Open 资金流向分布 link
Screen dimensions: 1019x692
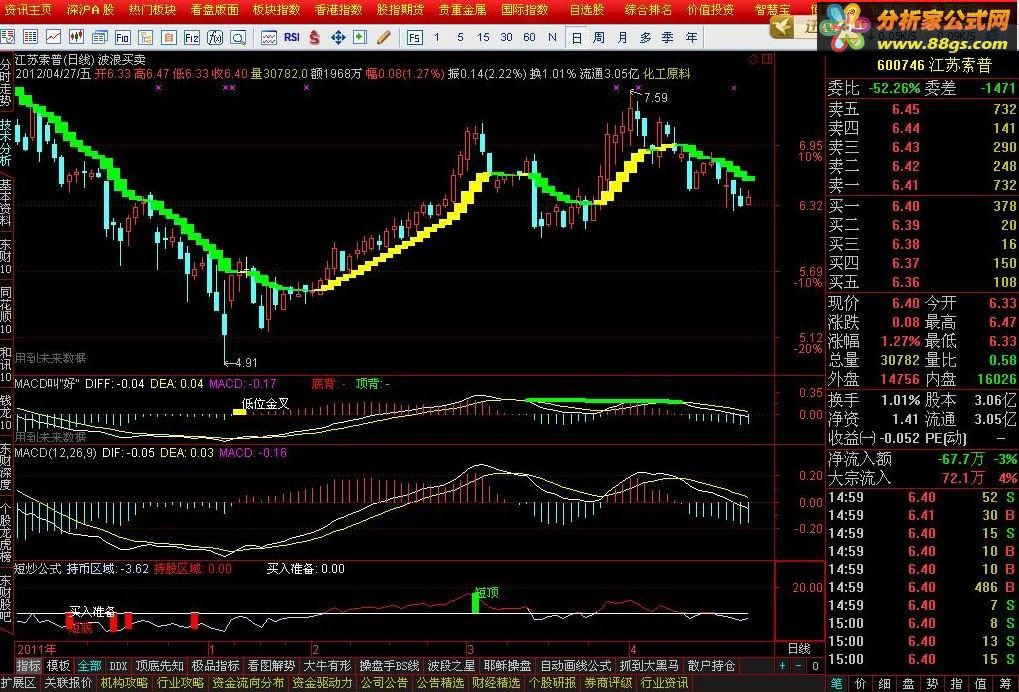(x=248, y=683)
